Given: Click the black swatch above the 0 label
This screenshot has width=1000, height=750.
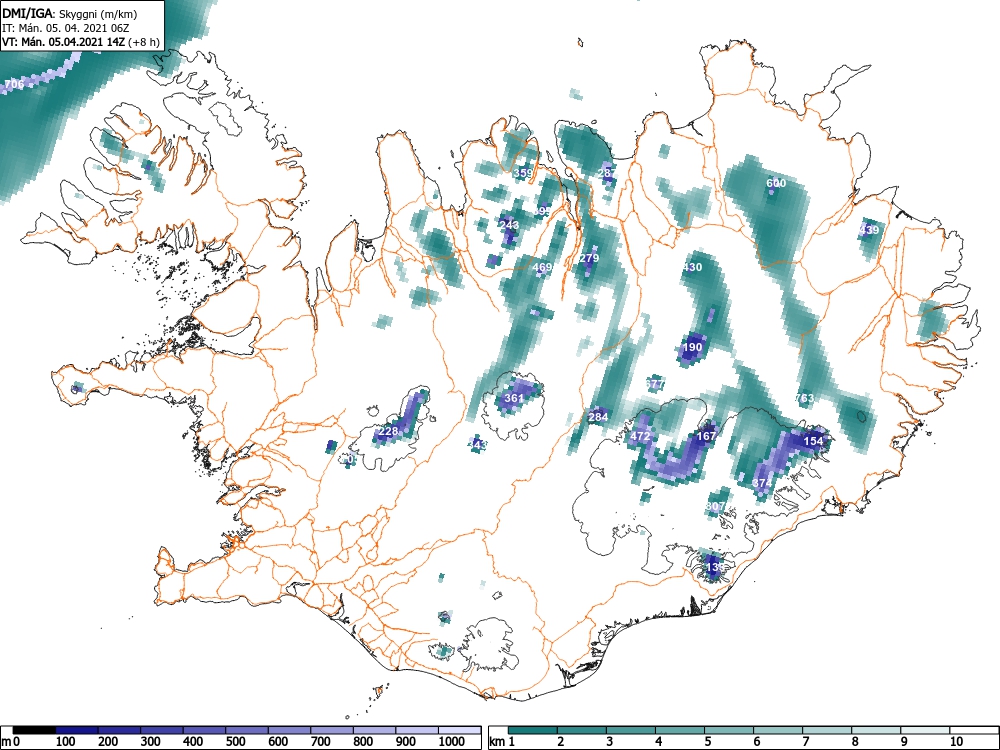Looking at the screenshot, I should [34, 730].
